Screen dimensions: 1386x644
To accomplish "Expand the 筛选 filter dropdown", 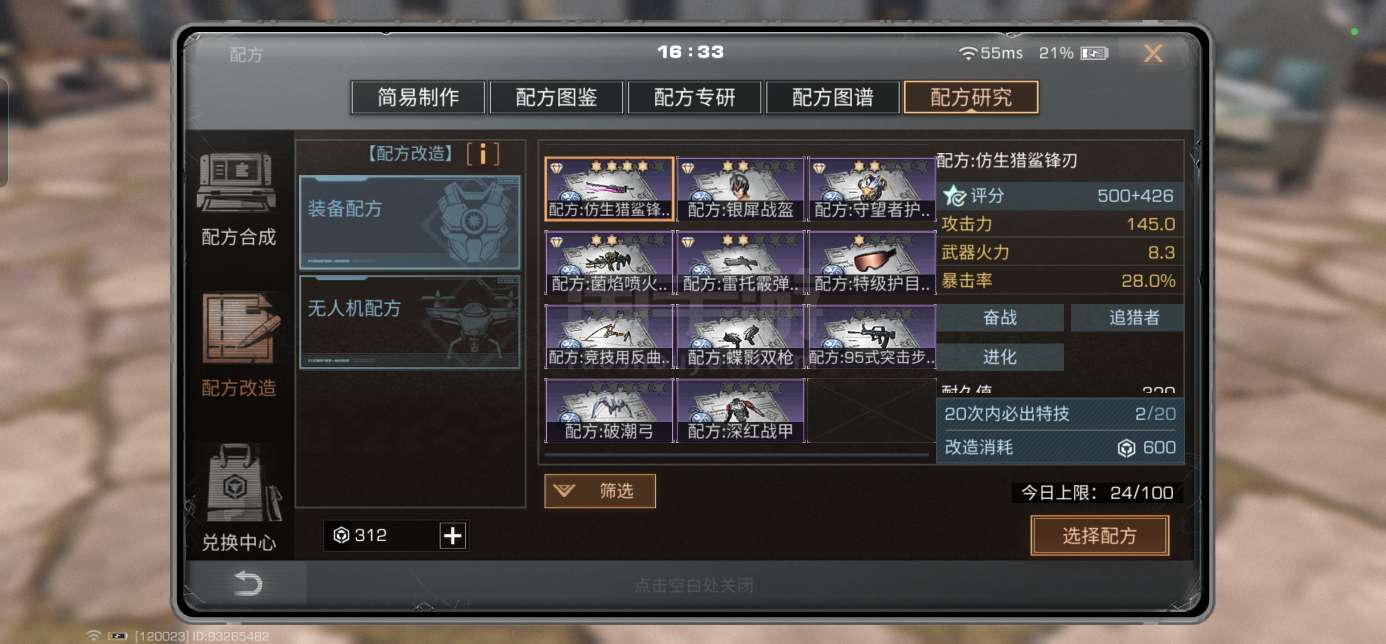I will point(600,491).
